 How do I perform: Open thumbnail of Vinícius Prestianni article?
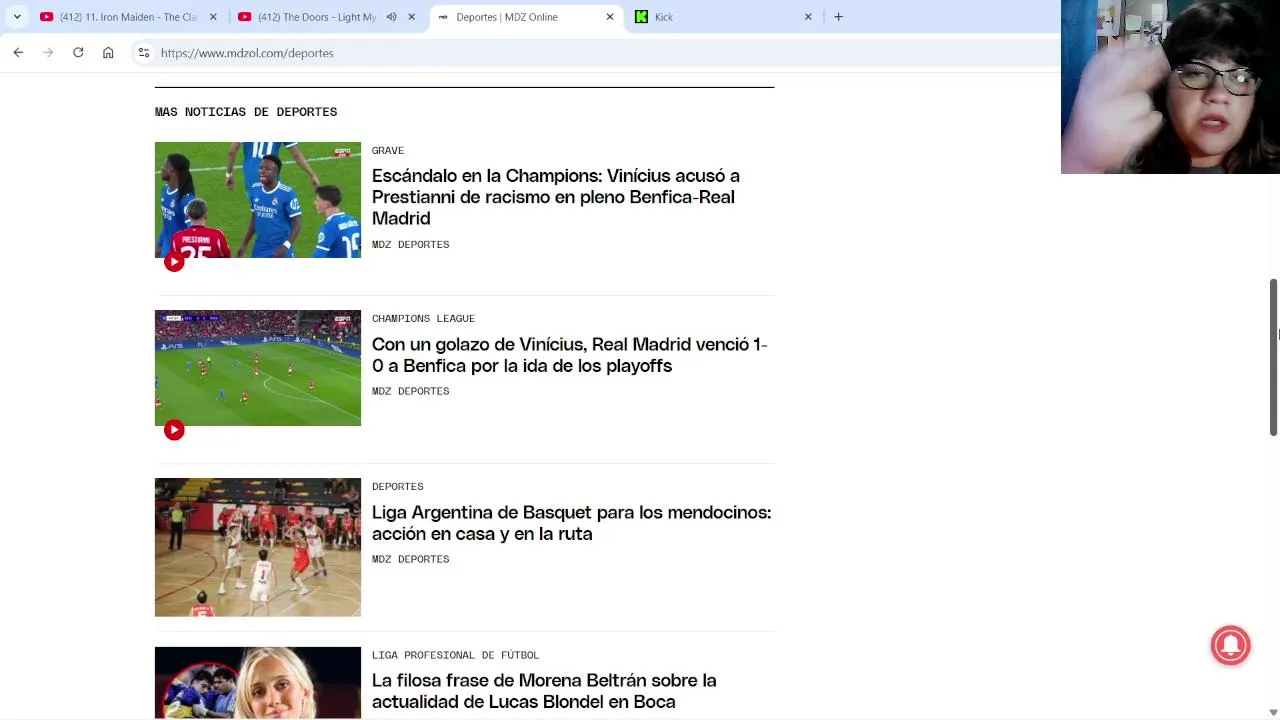[258, 200]
